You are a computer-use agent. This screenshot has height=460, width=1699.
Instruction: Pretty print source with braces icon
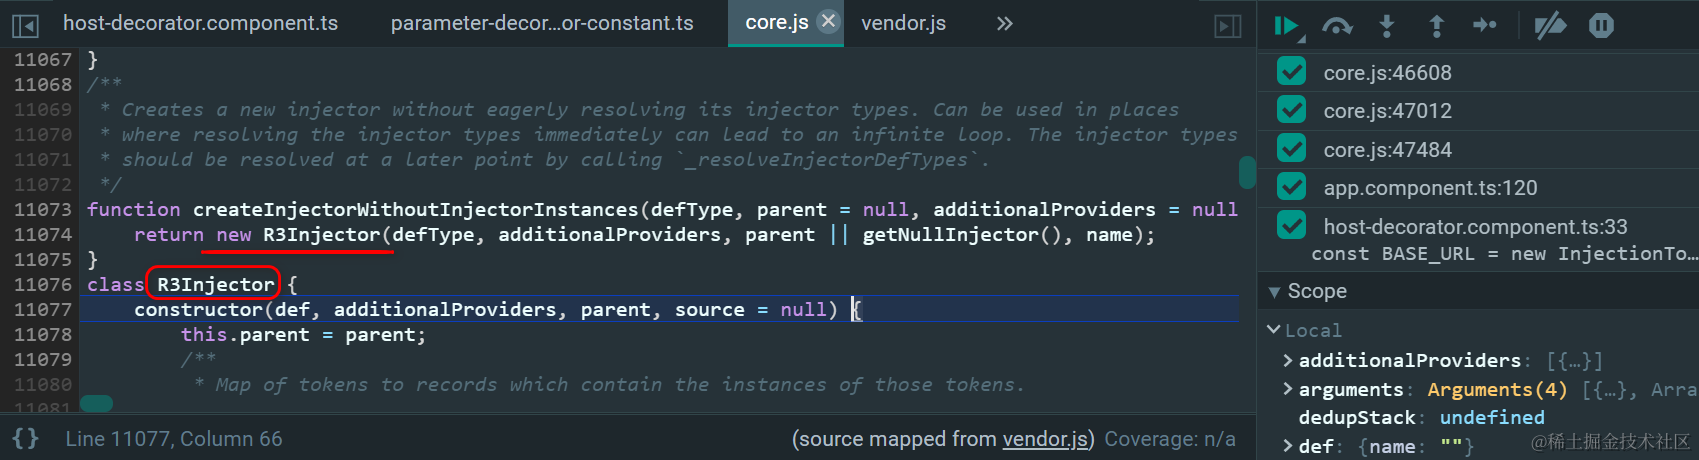(26, 438)
